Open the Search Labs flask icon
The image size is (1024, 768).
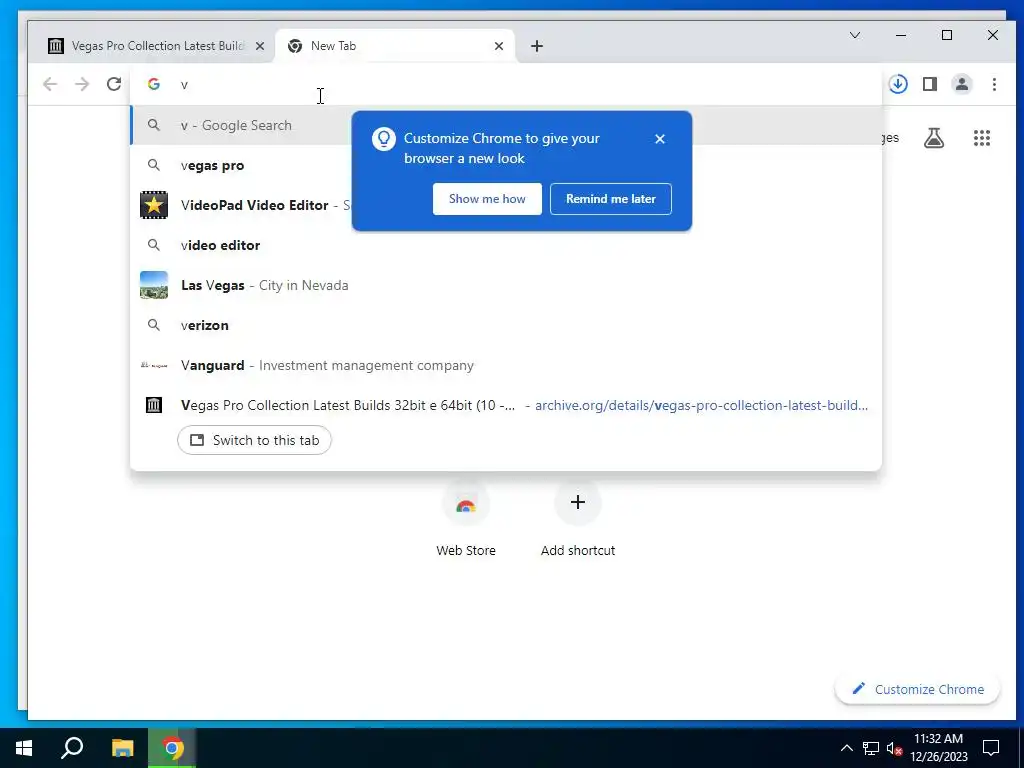934,138
